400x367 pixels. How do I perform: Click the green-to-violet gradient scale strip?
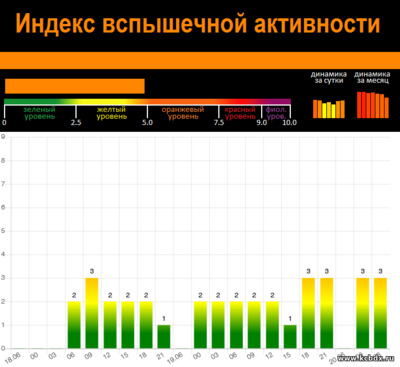pyautogui.click(x=147, y=101)
